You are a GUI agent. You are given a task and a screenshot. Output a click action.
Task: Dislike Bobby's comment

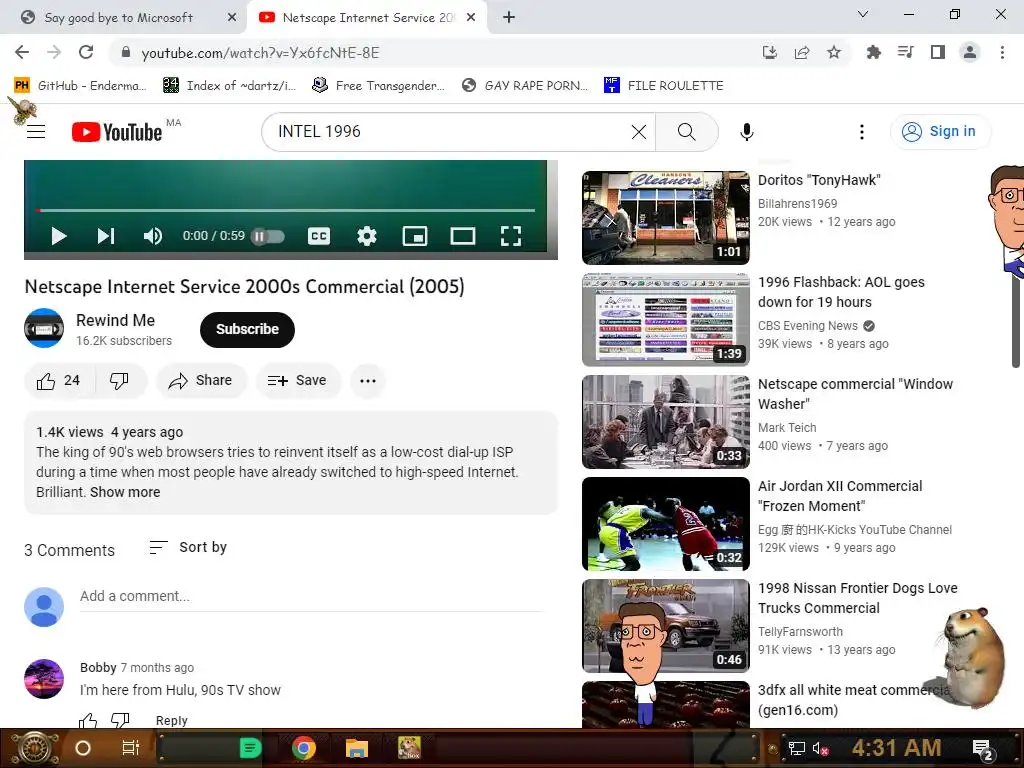[x=120, y=720]
